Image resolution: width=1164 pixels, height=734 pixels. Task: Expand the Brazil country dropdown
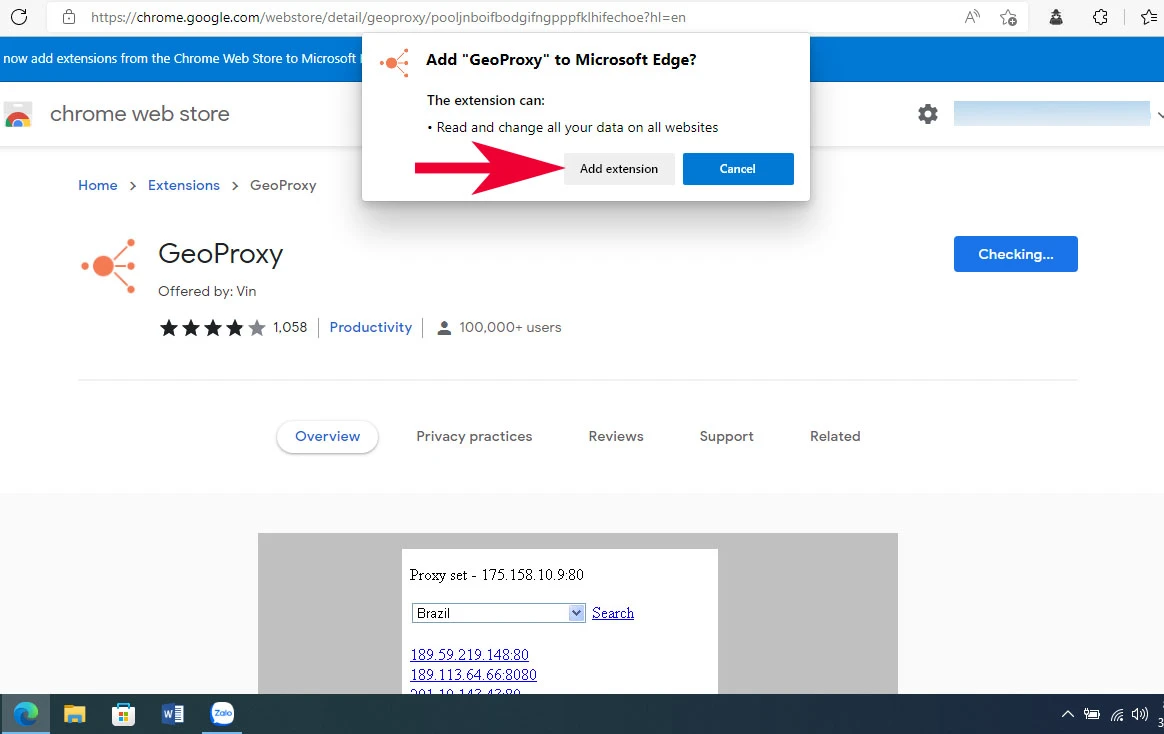pyautogui.click(x=576, y=613)
